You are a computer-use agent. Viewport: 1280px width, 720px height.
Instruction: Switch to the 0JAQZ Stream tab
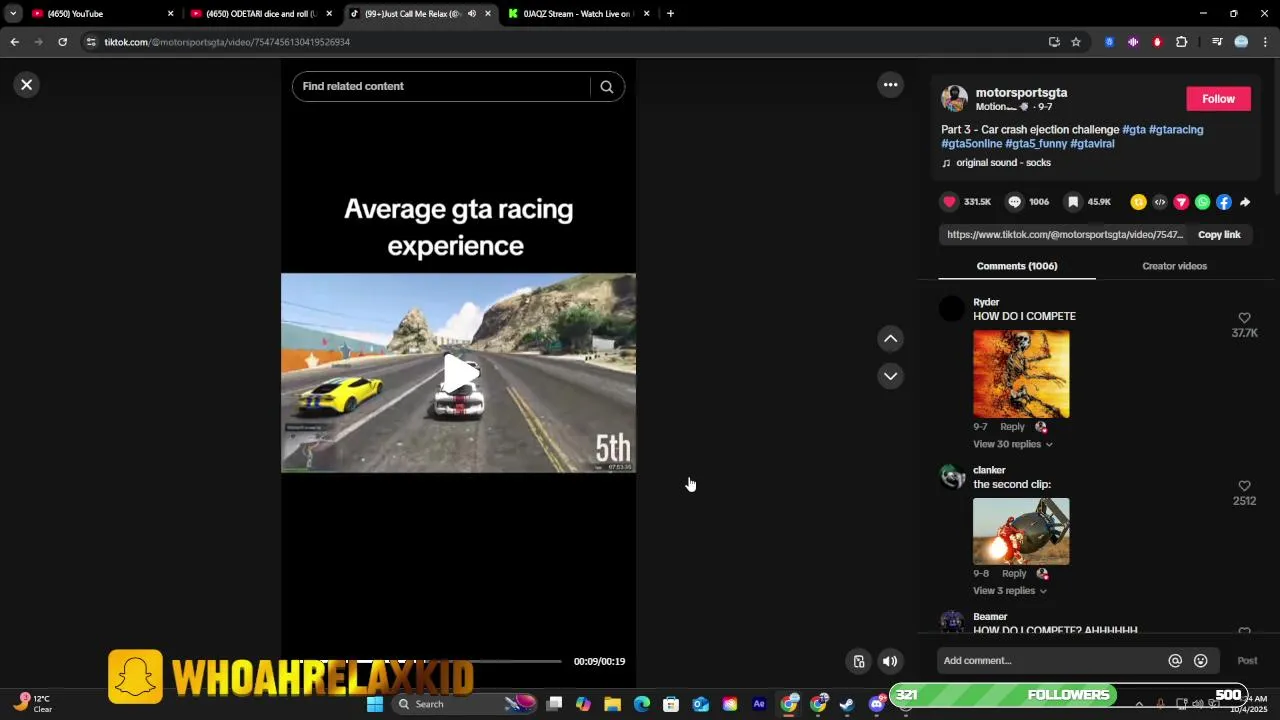pyautogui.click(x=578, y=14)
